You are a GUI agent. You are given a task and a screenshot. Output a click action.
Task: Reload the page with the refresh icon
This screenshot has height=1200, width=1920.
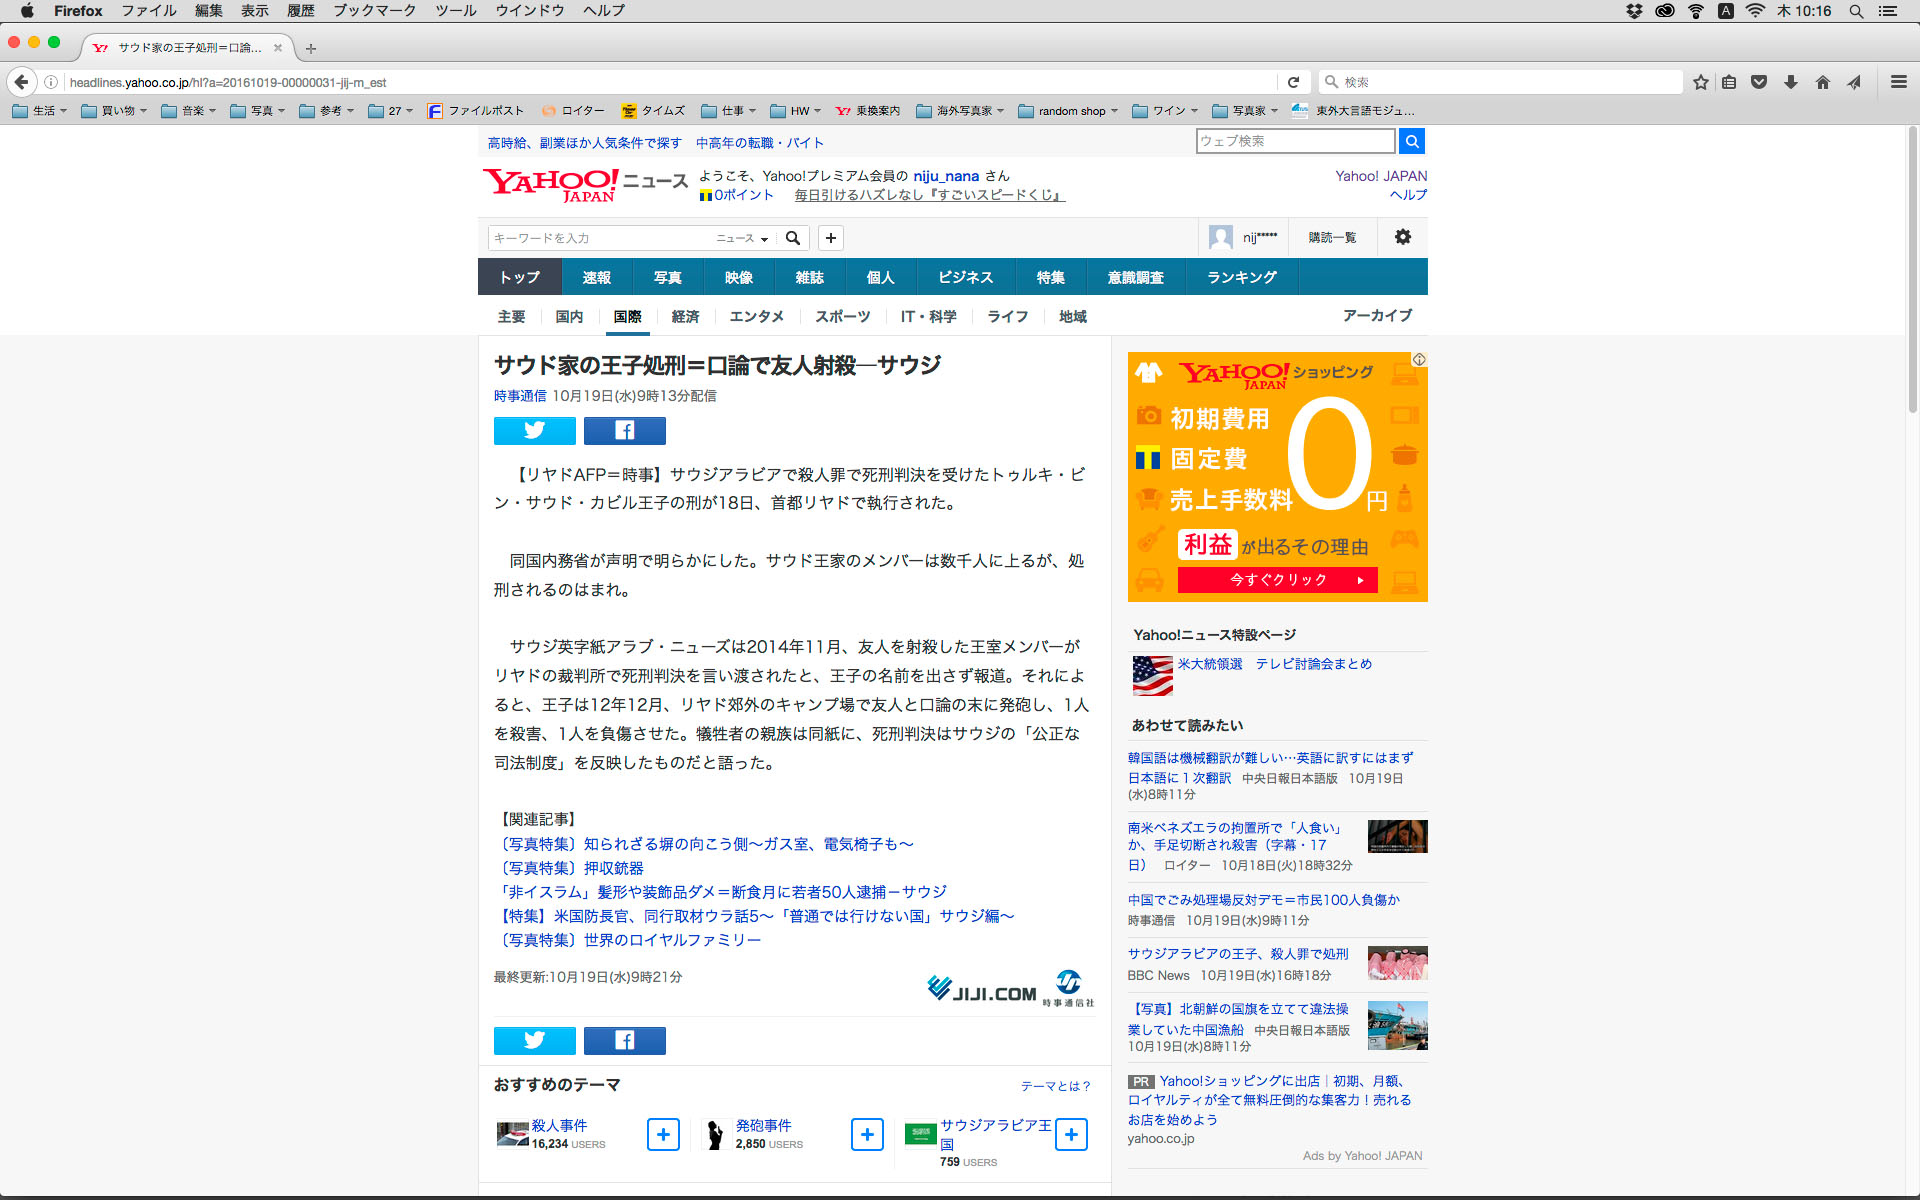coord(1293,82)
